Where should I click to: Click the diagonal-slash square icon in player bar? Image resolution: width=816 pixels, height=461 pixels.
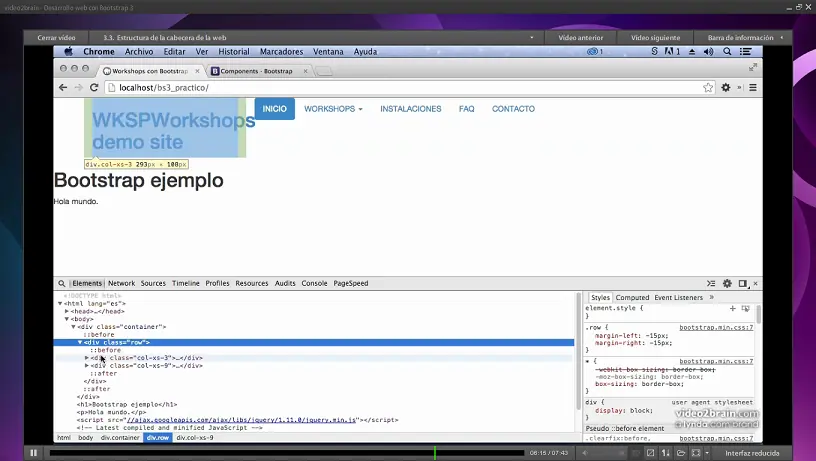651,453
